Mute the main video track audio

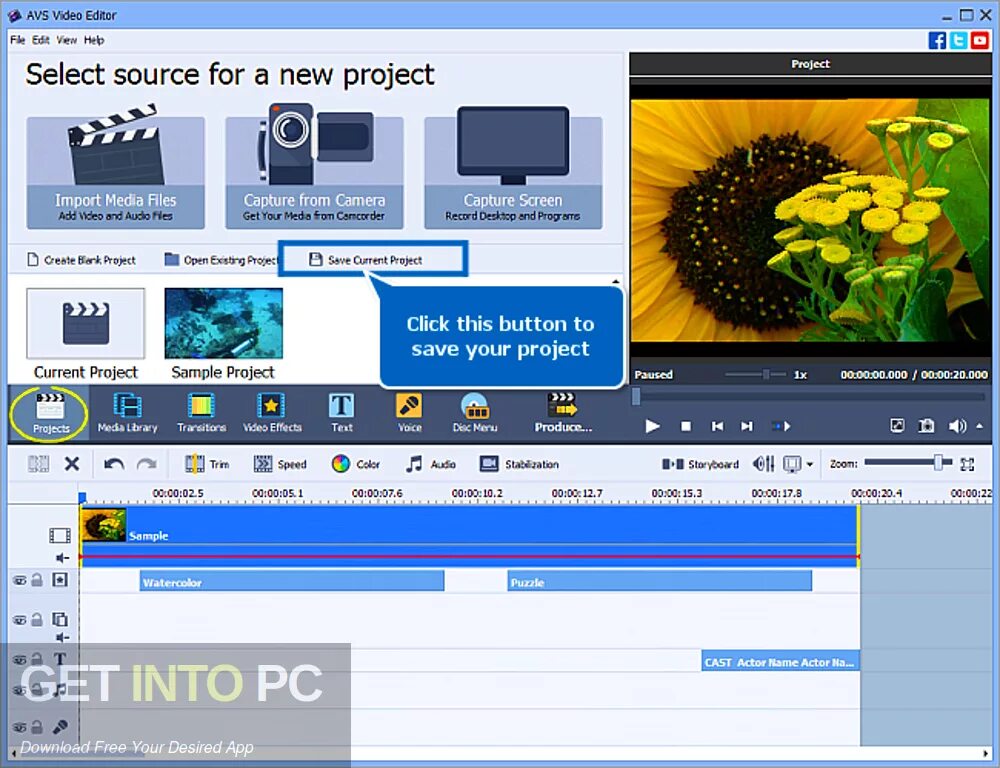click(x=61, y=558)
